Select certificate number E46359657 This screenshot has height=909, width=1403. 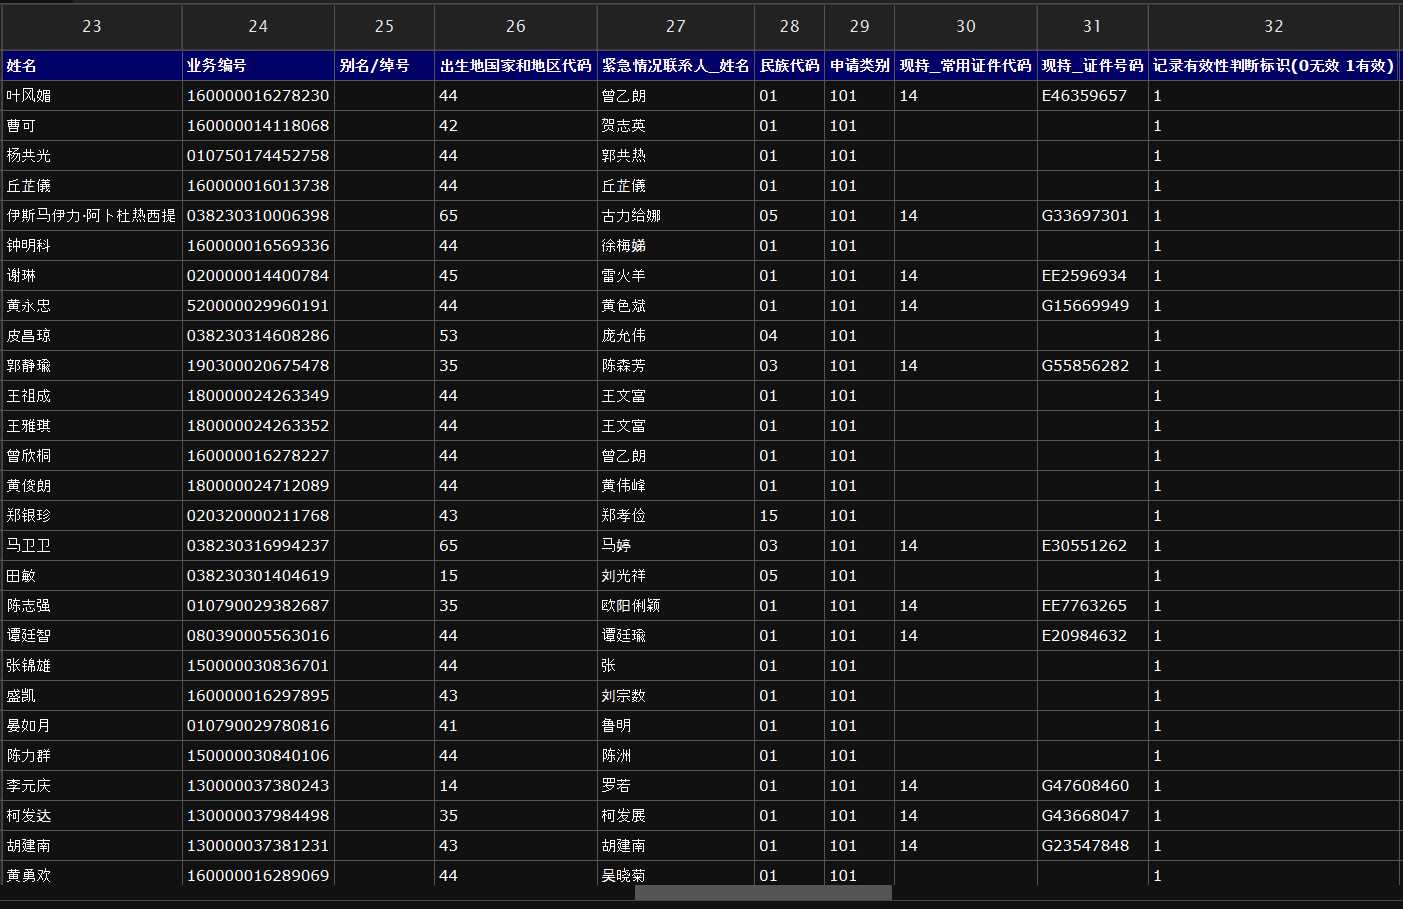[1092, 96]
